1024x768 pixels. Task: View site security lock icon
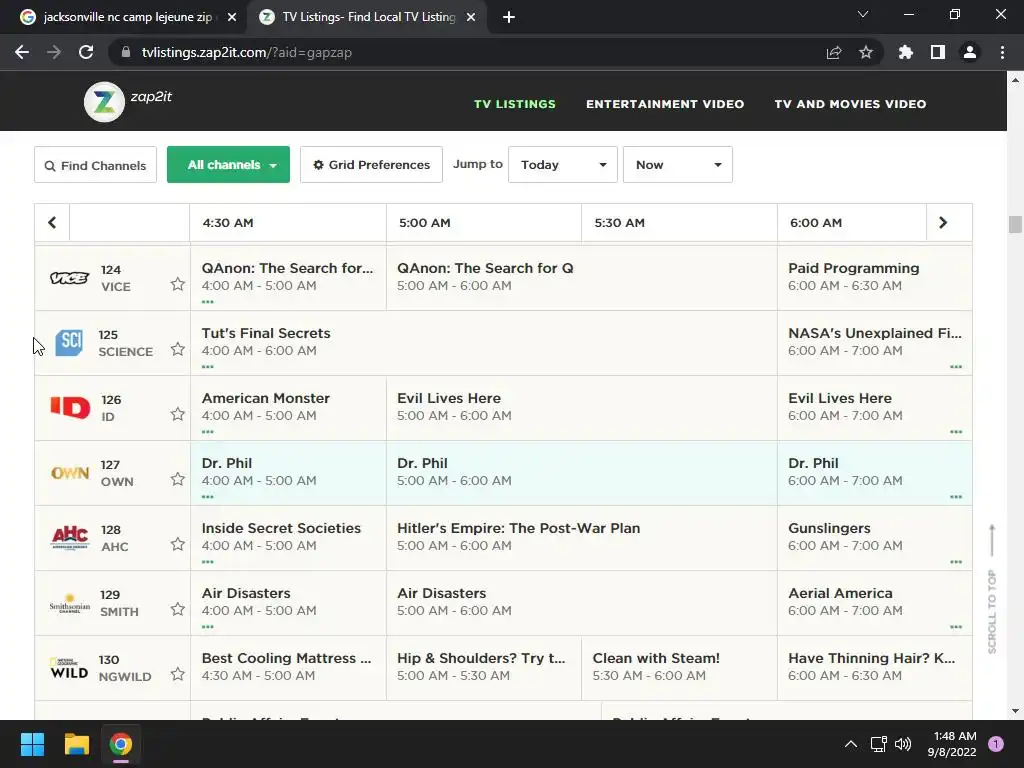coord(126,52)
